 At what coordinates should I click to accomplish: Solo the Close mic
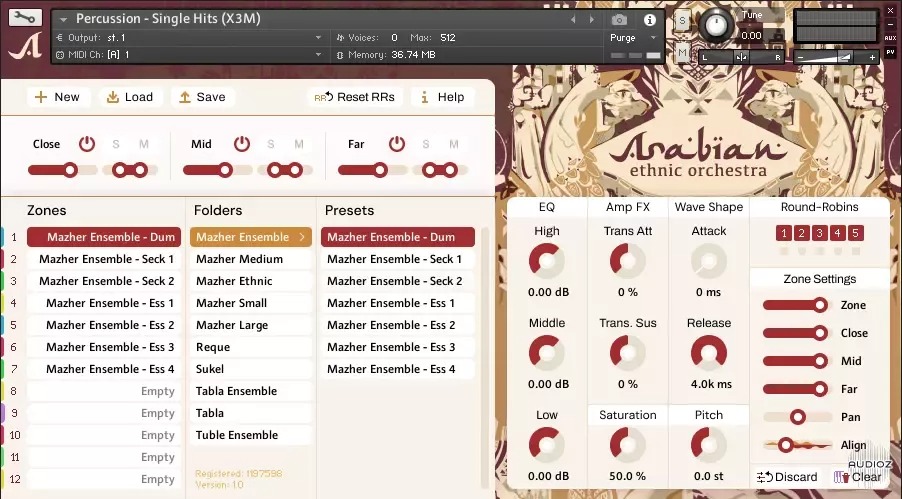[116, 144]
